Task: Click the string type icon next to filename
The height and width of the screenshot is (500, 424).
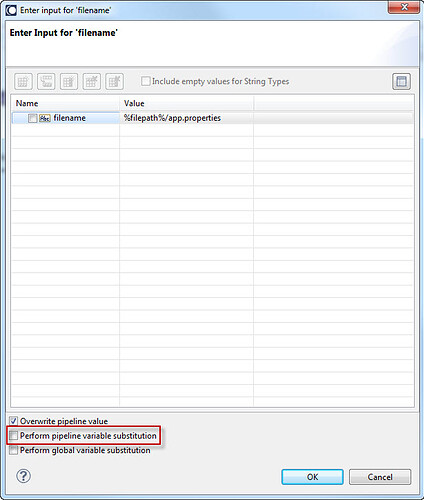Action: [x=45, y=118]
